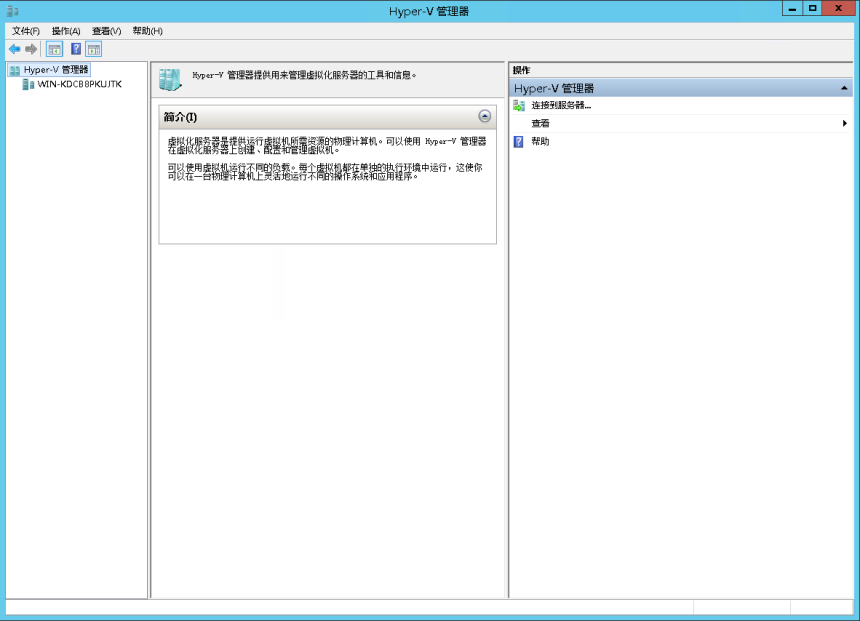Viewport: 860px width, 621px height.
Task: Click 查看 in the actions pane
Action: click(540, 123)
